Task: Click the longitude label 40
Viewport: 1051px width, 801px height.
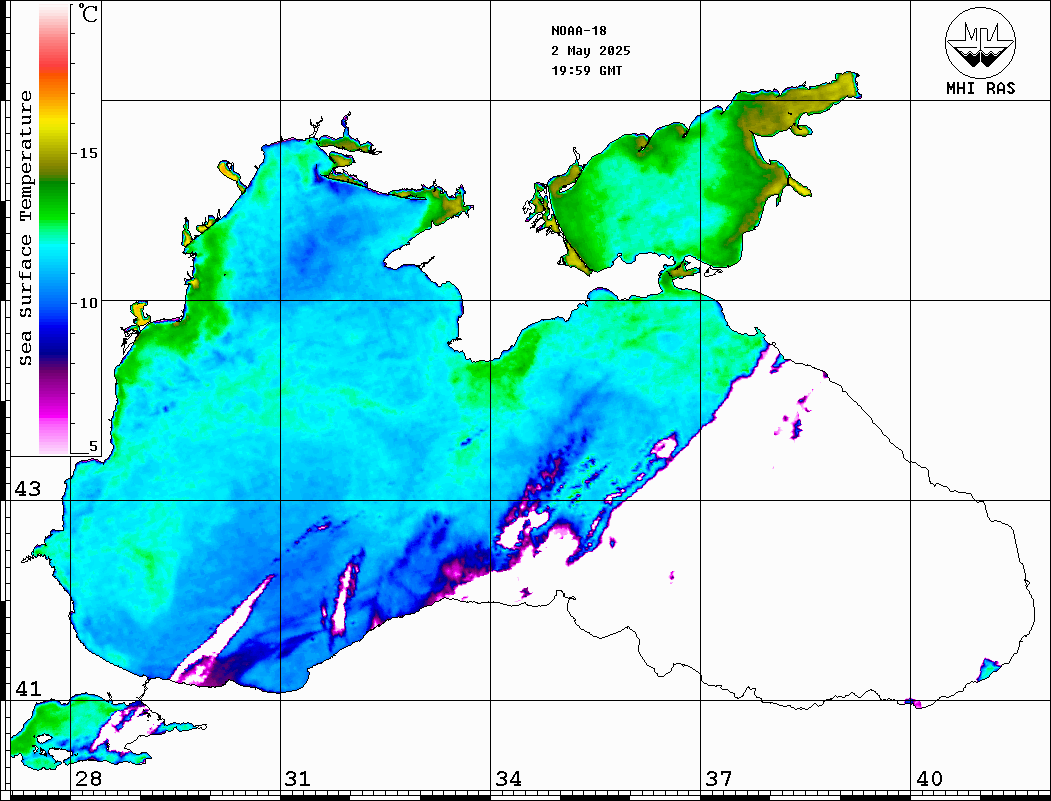Action: point(929,779)
